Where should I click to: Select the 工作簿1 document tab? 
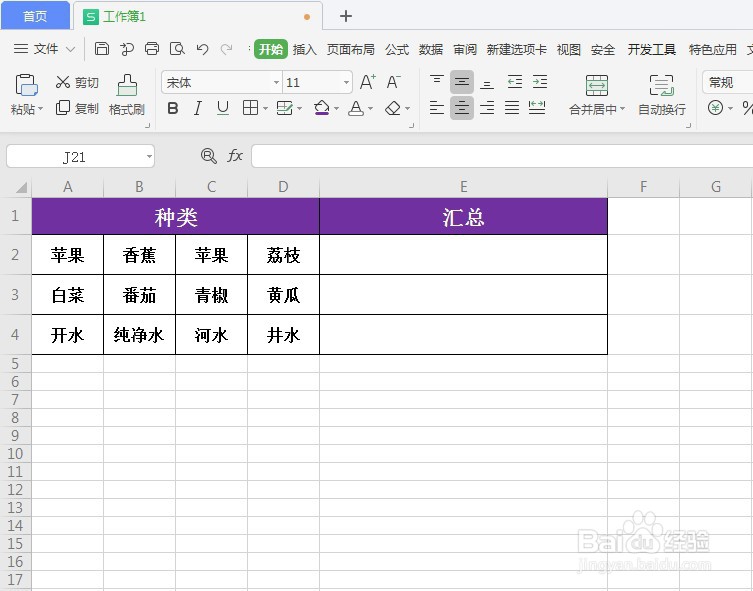(198, 16)
